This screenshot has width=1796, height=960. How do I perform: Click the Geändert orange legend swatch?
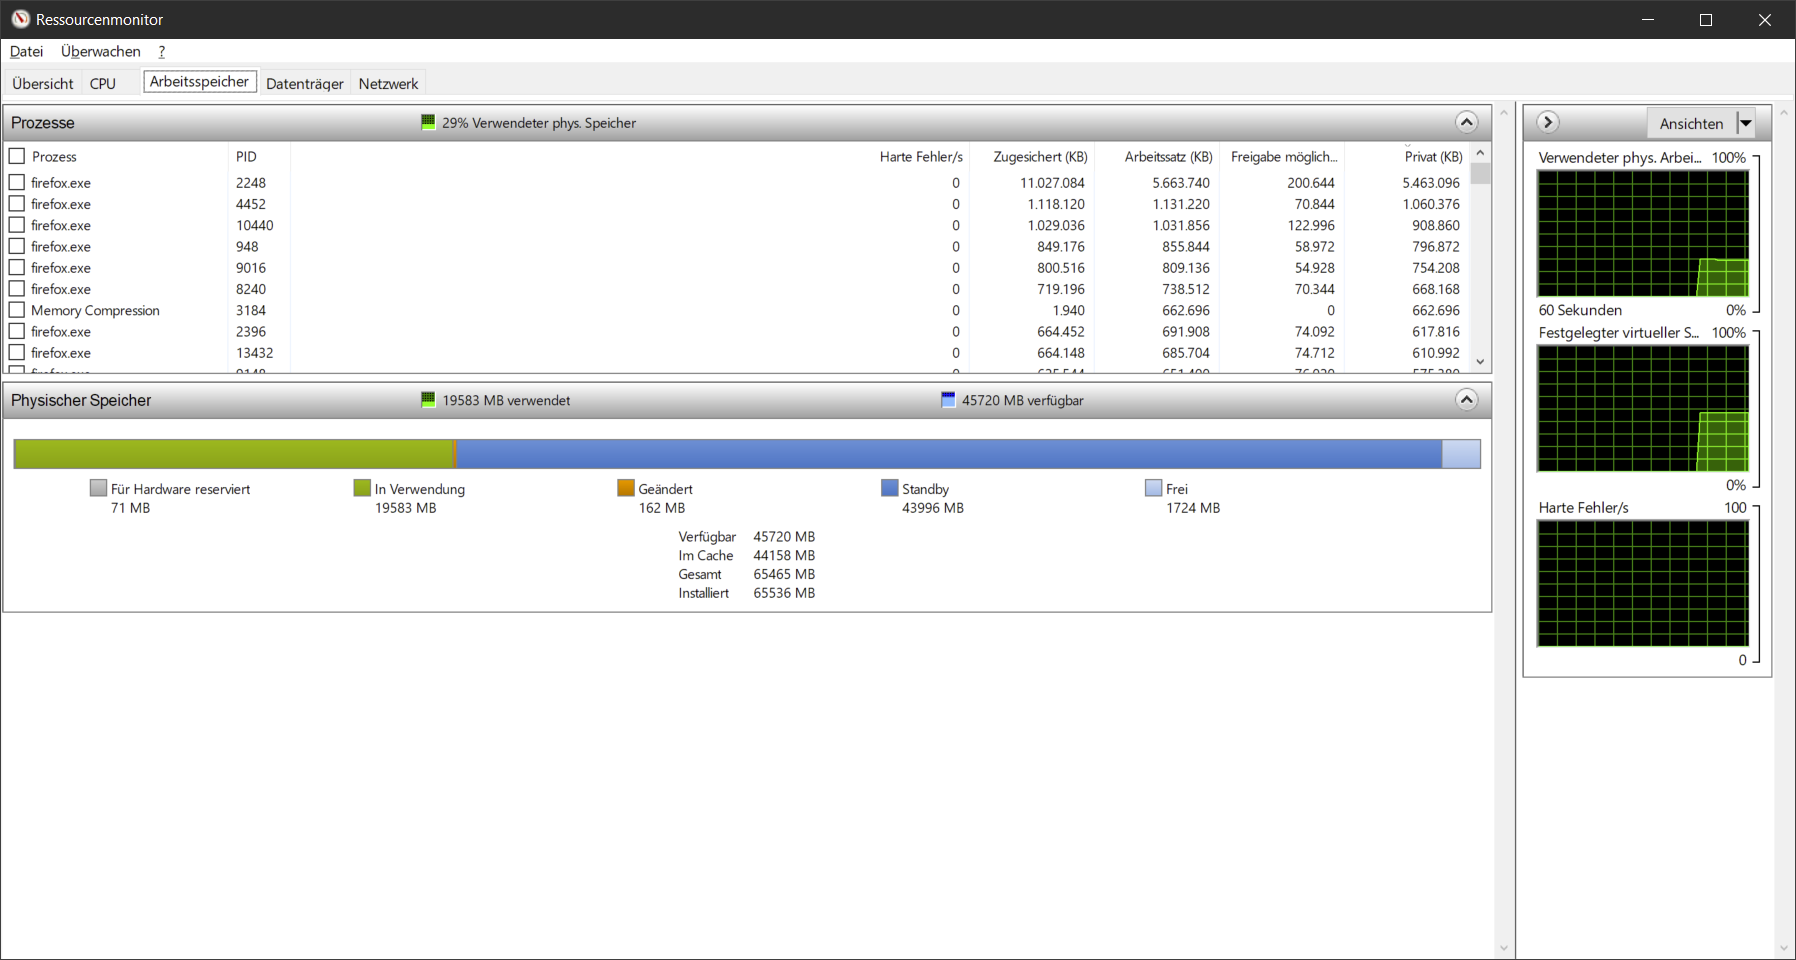[626, 488]
